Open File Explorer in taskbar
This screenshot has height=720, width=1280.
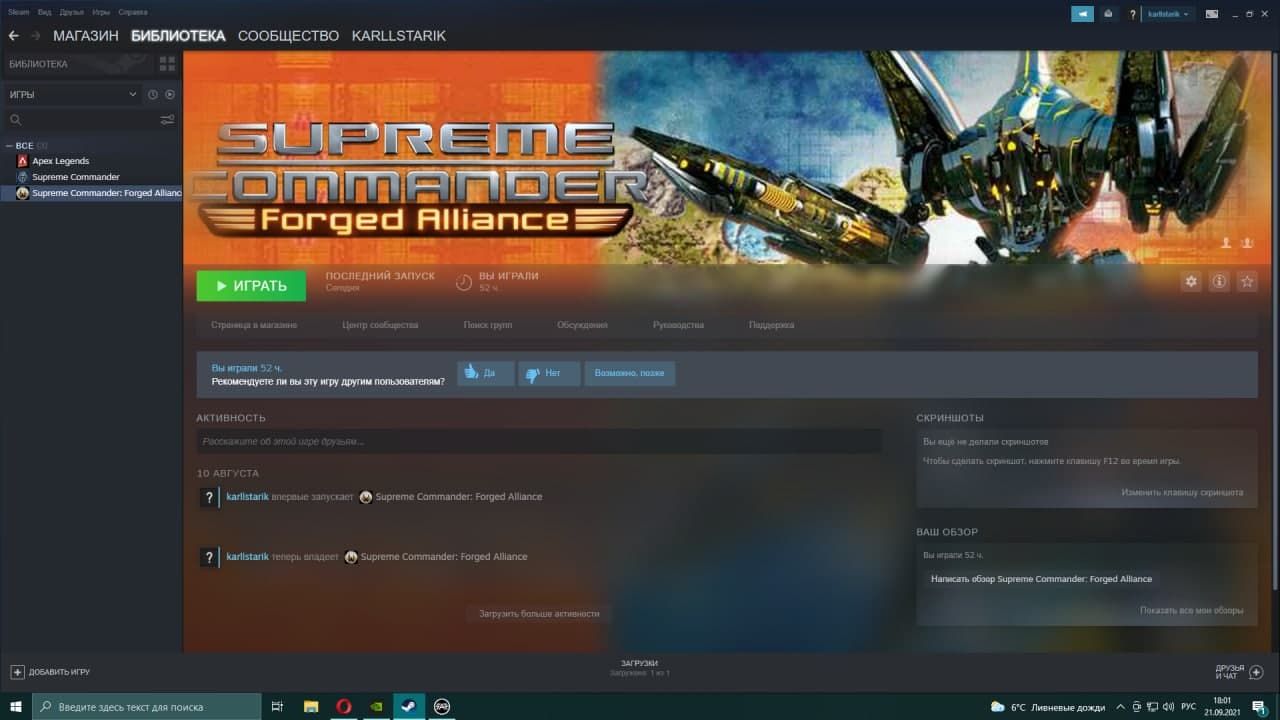pyautogui.click(x=311, y=706)
